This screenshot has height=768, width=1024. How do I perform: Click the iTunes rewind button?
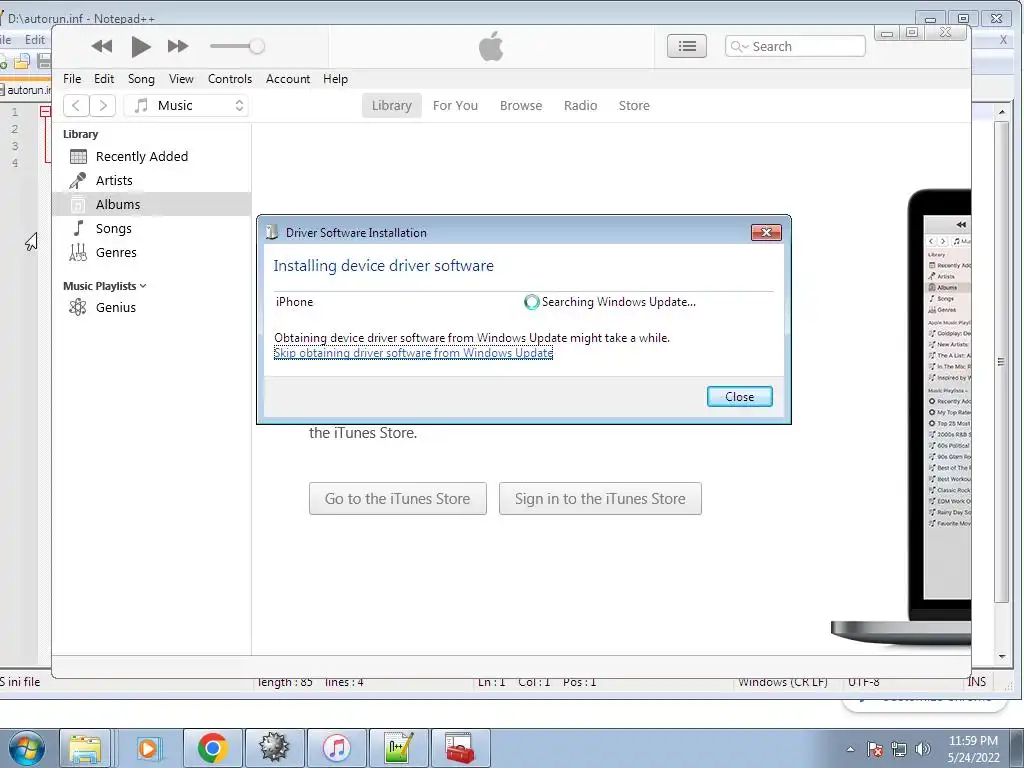102,46
